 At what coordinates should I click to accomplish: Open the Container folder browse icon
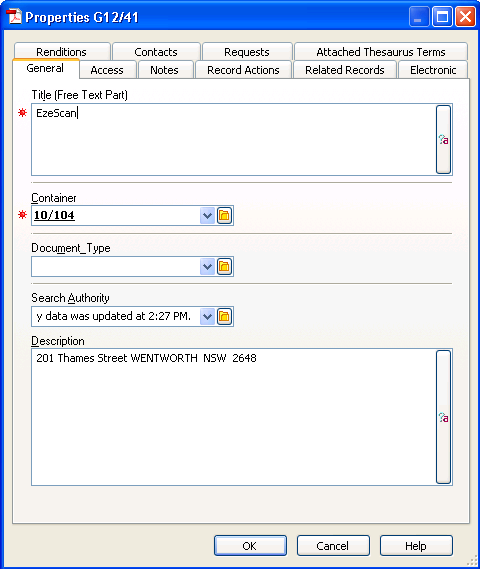(224, 216)
